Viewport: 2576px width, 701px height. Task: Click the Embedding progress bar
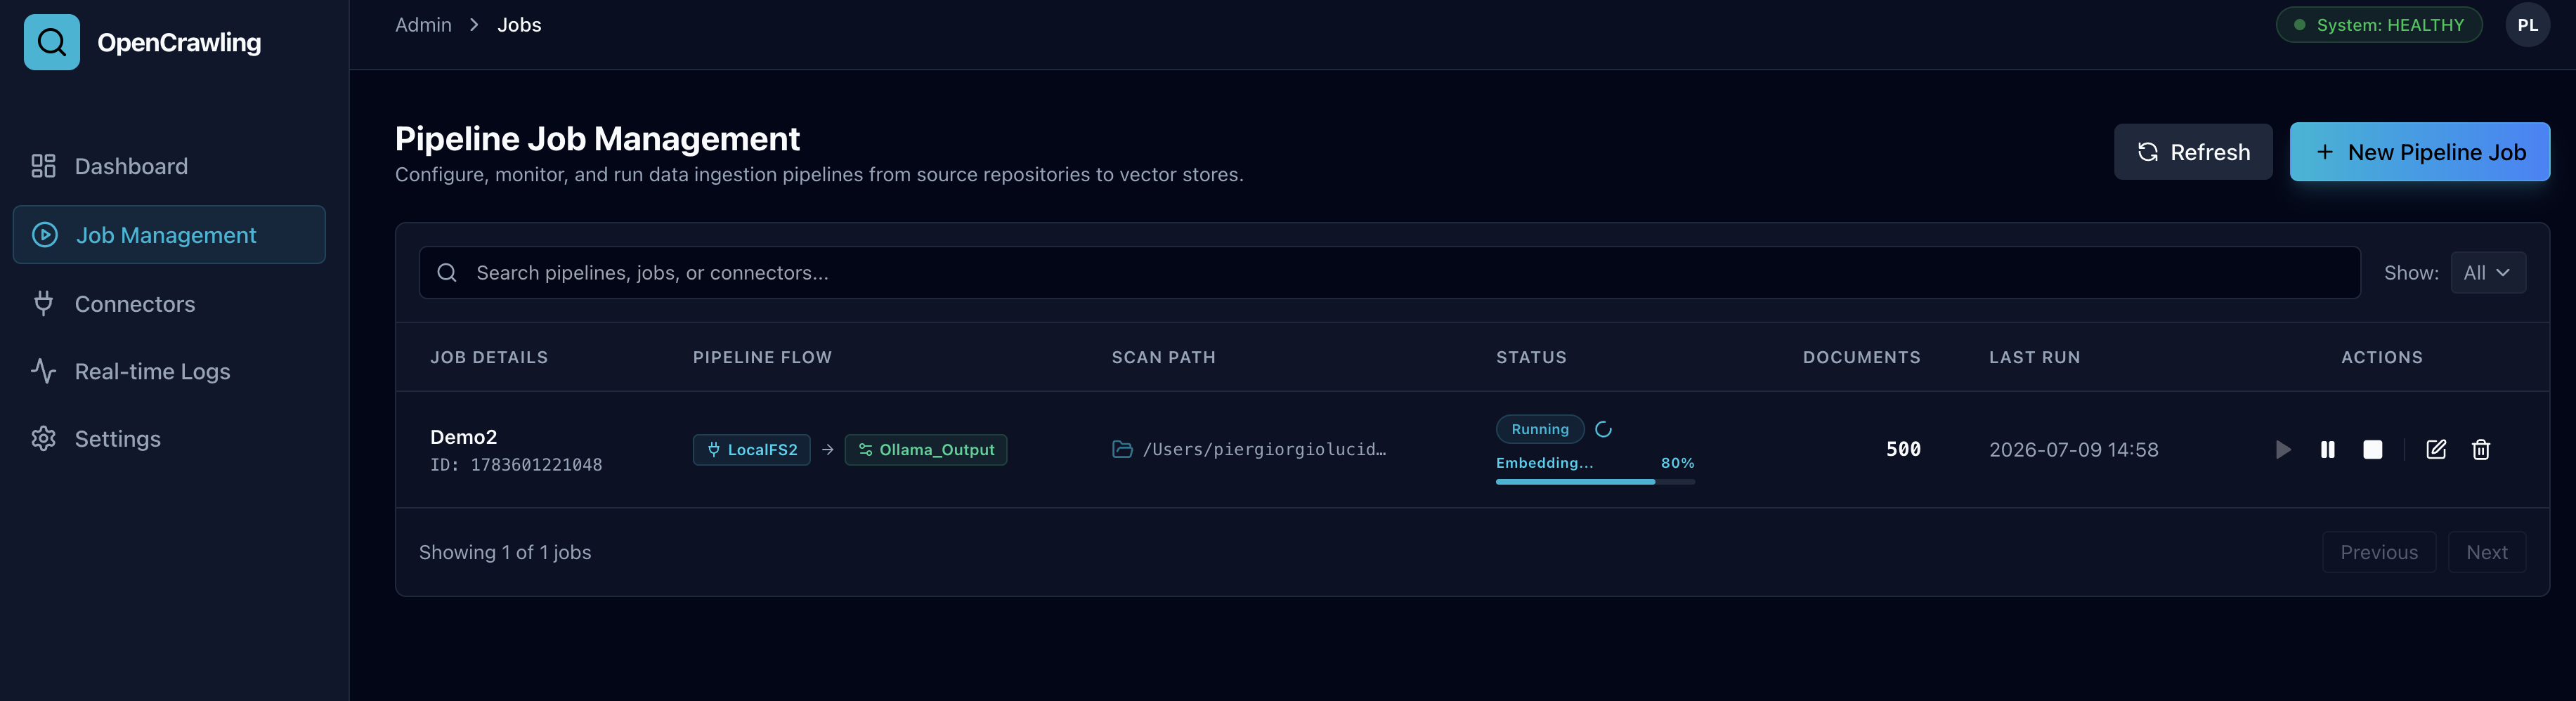coord(1595,482)
